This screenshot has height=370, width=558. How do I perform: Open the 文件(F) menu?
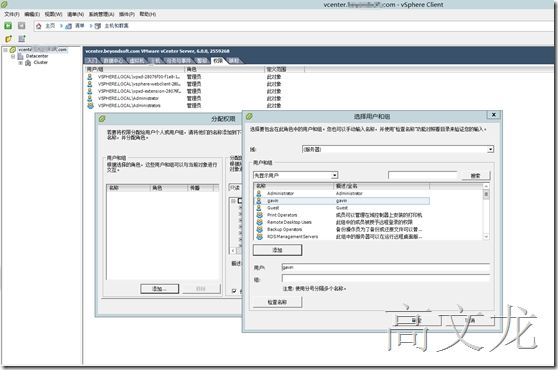click(x=12, y=14)
